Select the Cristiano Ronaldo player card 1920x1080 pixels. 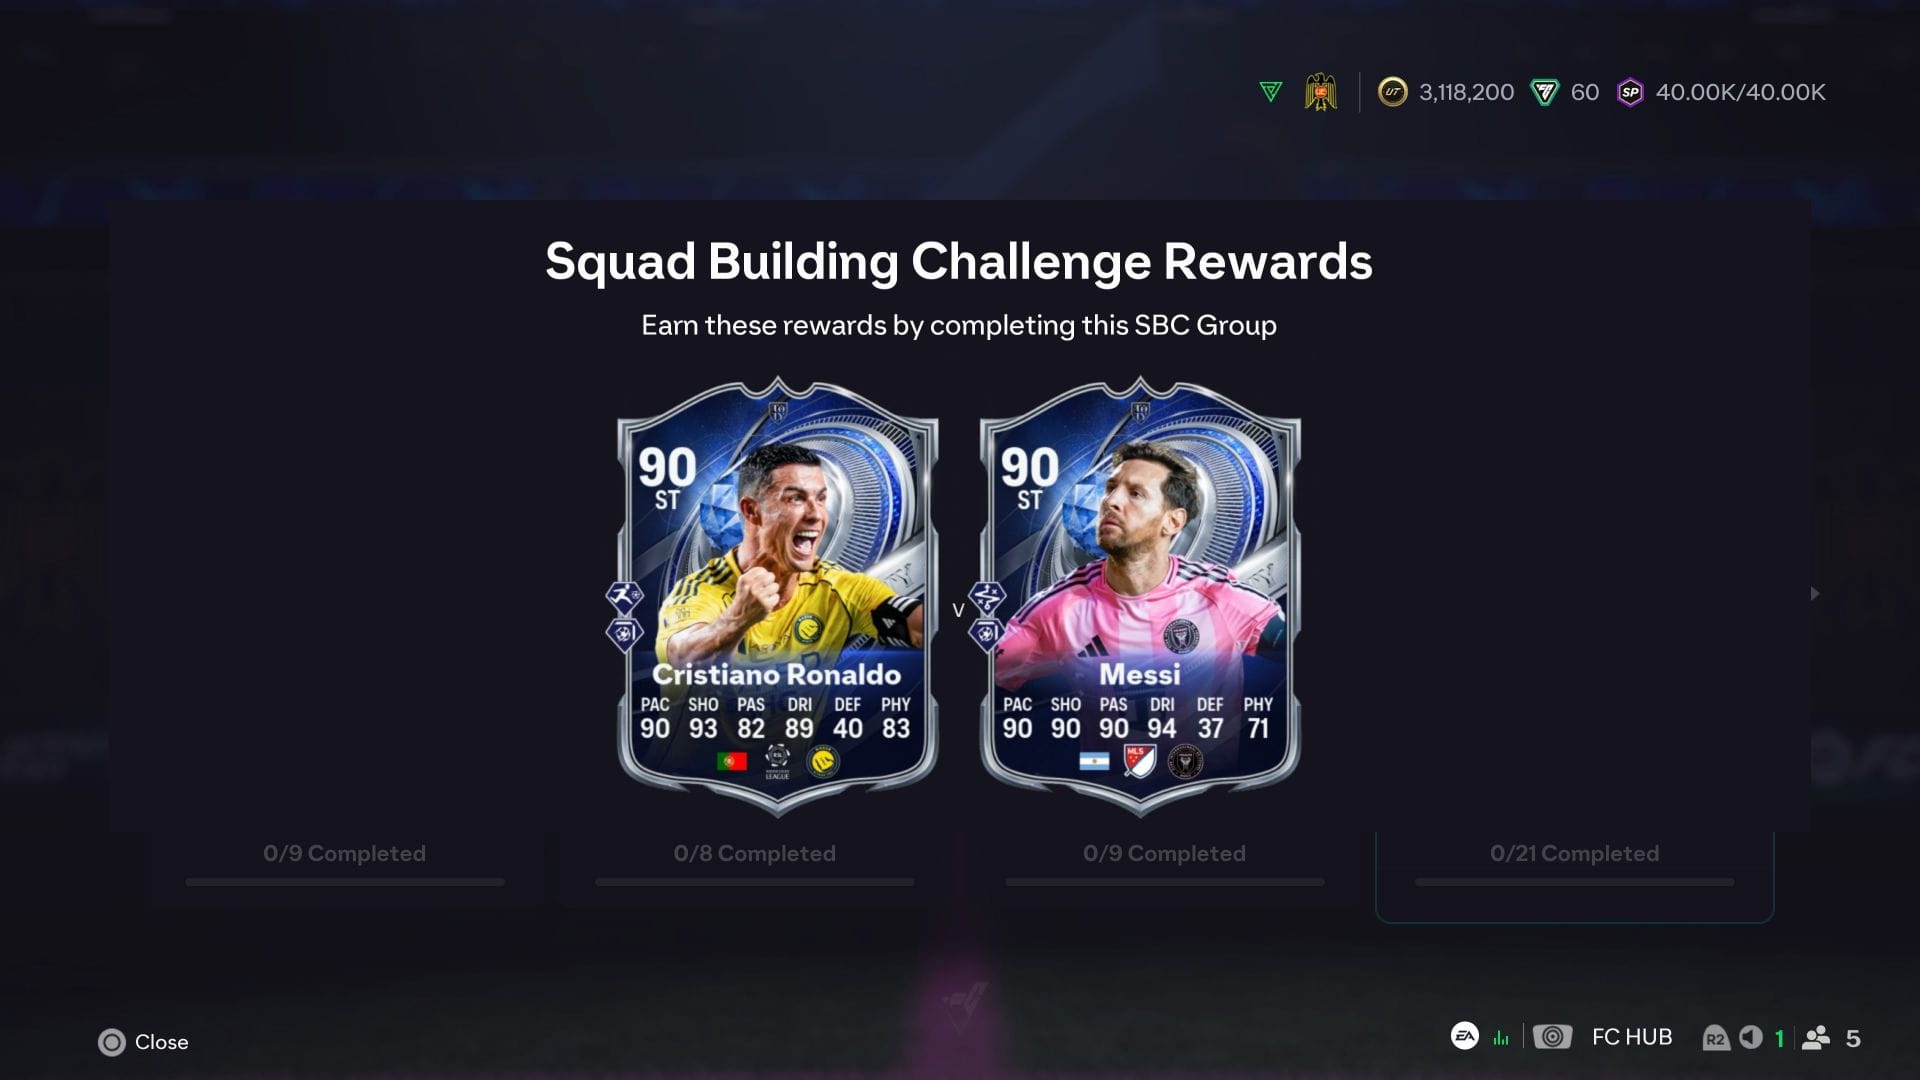(x=778, y=597)
